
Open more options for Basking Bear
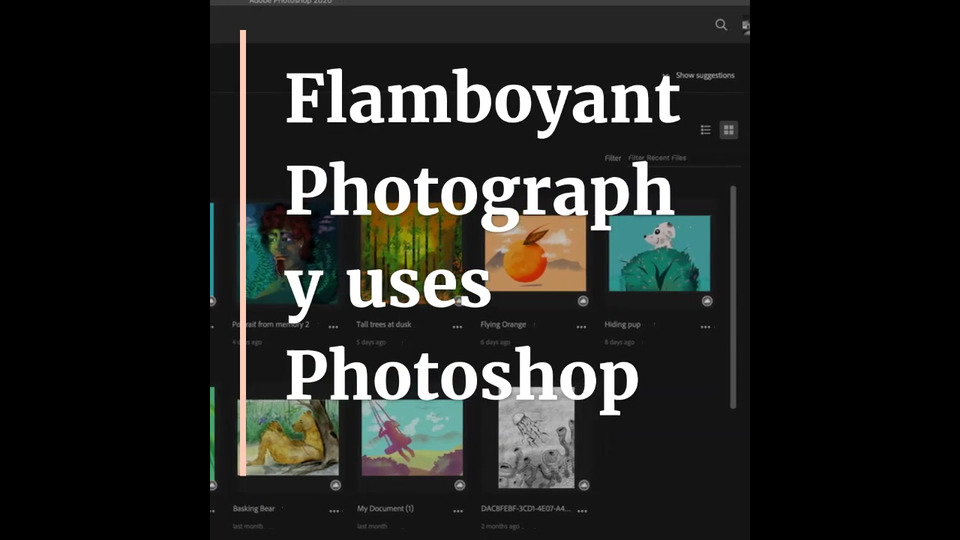[334, 511]
